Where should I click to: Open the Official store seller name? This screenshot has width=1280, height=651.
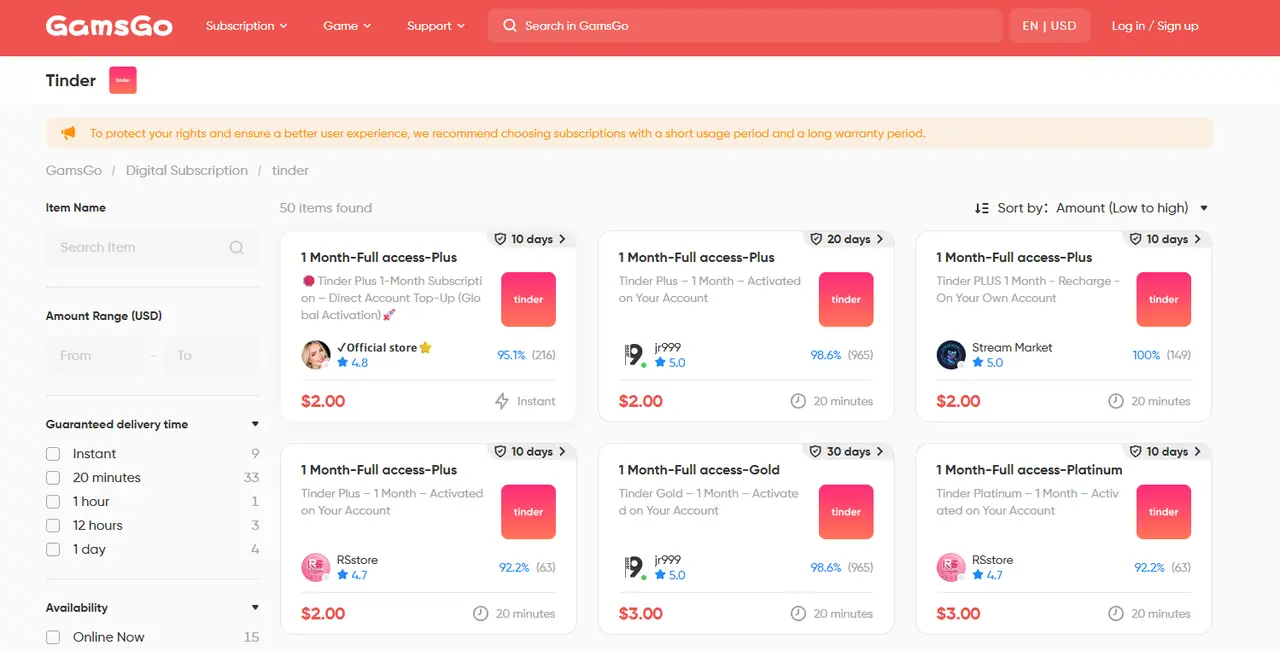pyautogui.click(x=384, y=347)
